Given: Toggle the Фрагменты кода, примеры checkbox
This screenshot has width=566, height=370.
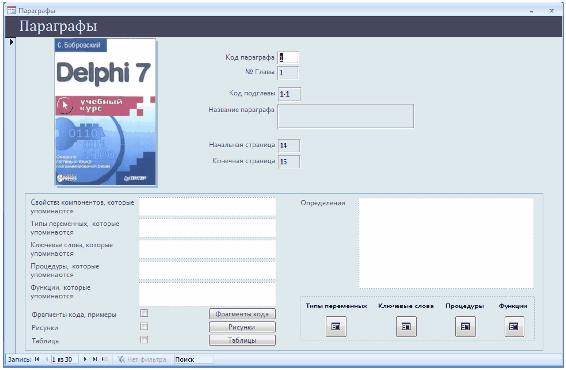Looking at the screenshot, I should point(144,313).
